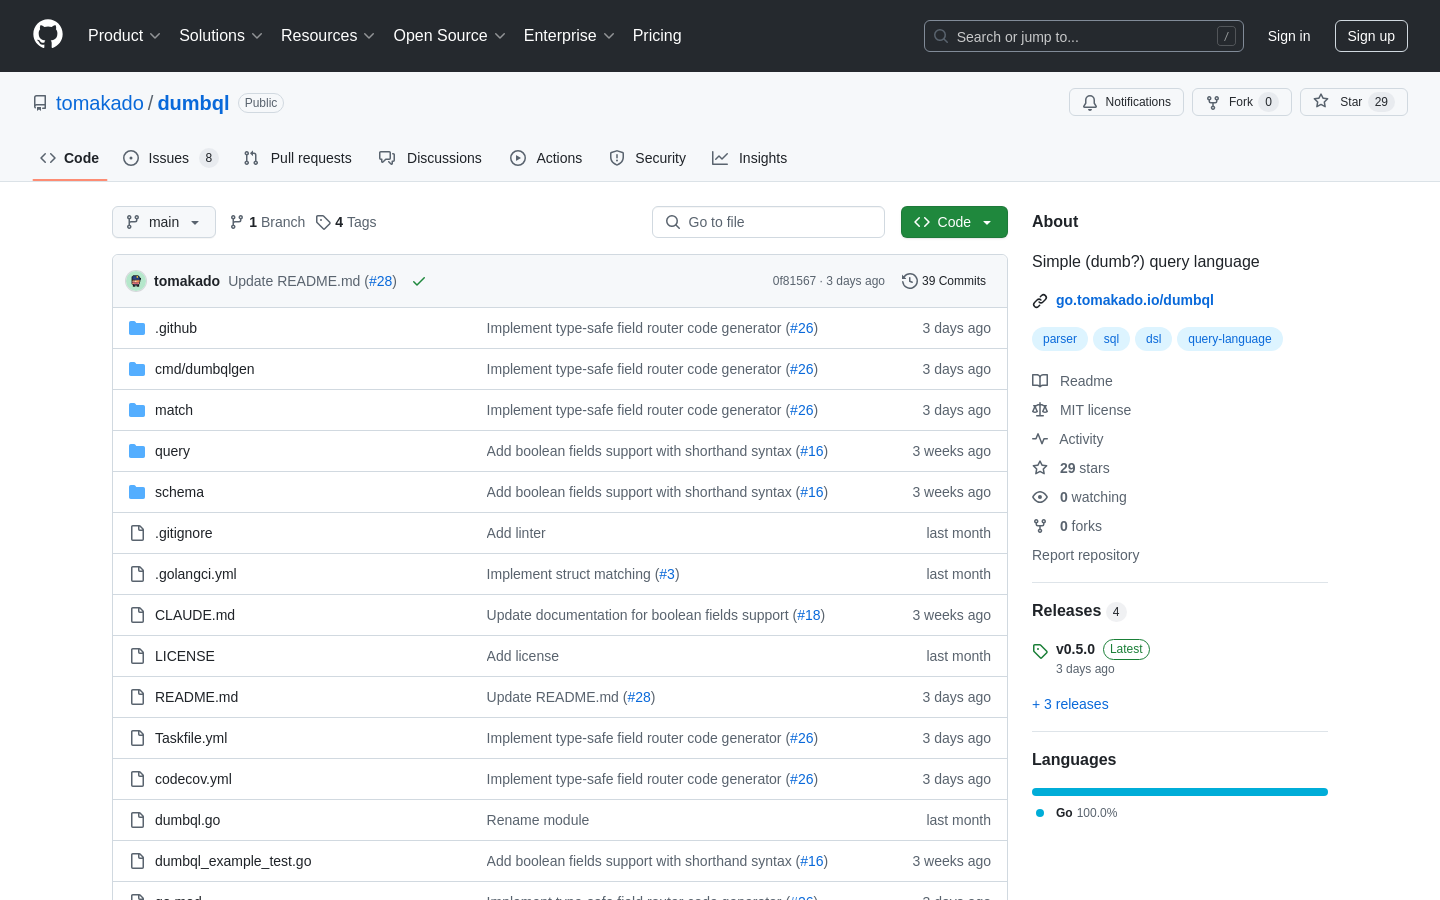
Task: Open the main branch selector dropdown
Action: pyautogui.click(x=164, y=222)
